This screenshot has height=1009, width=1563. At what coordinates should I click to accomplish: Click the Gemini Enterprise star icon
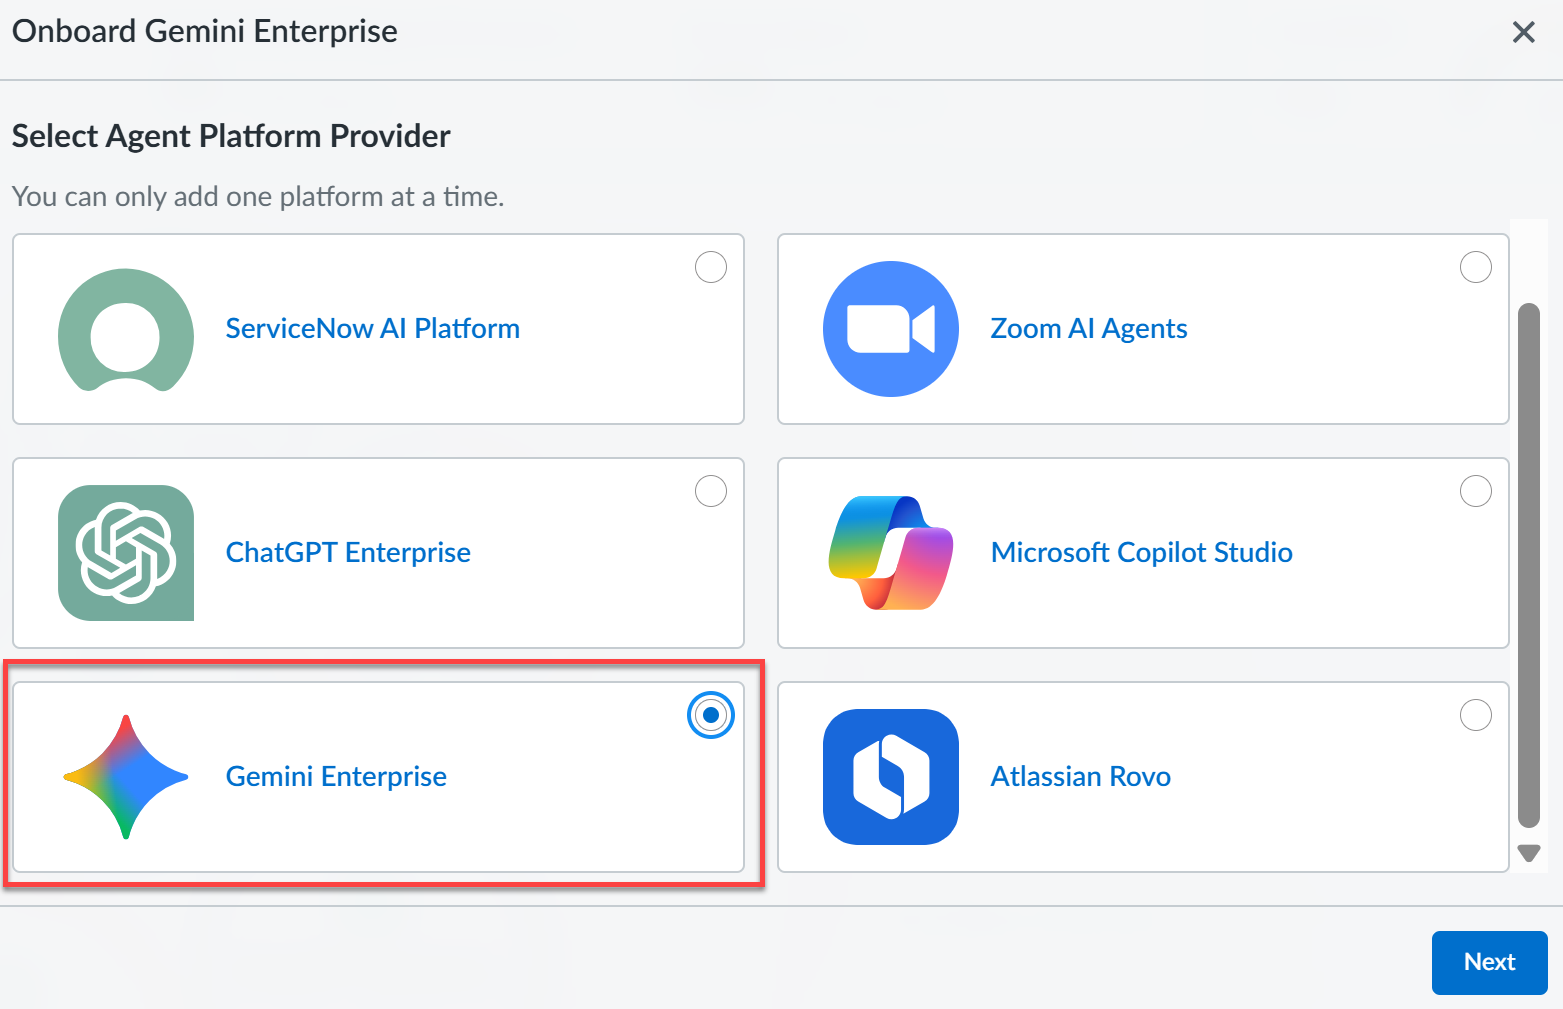pos(126,777)
